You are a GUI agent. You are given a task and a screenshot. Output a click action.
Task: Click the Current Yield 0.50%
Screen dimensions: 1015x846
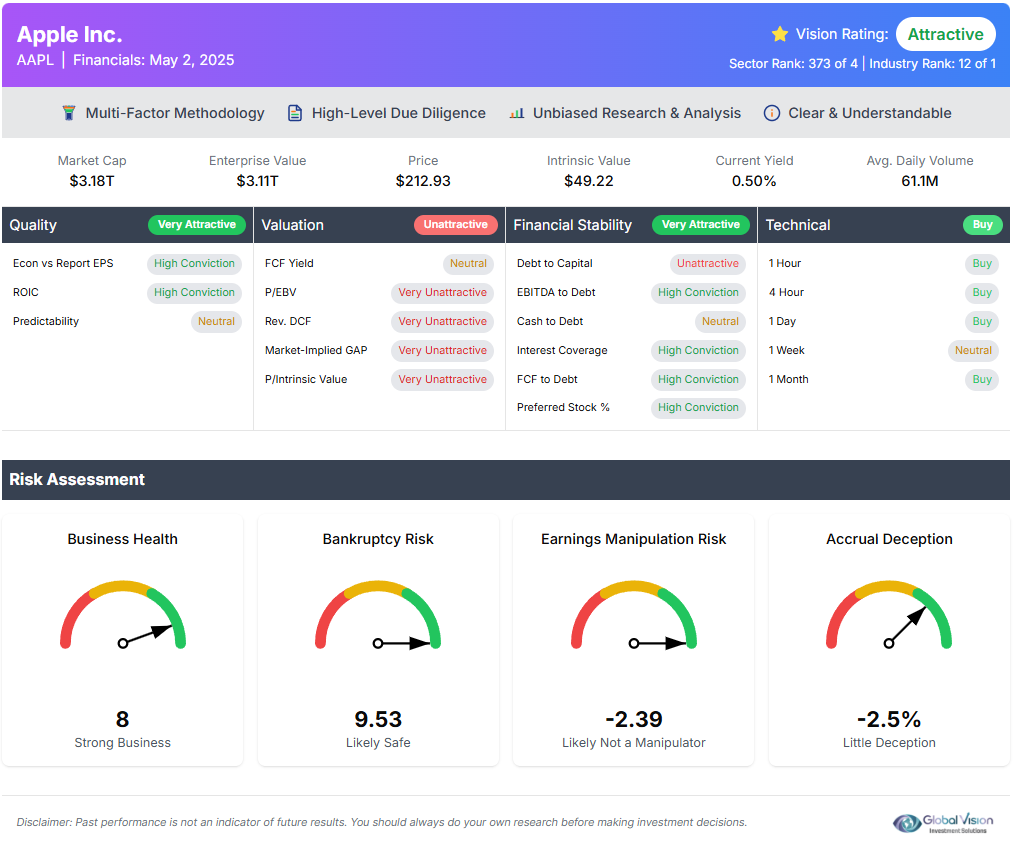(754, 181)
